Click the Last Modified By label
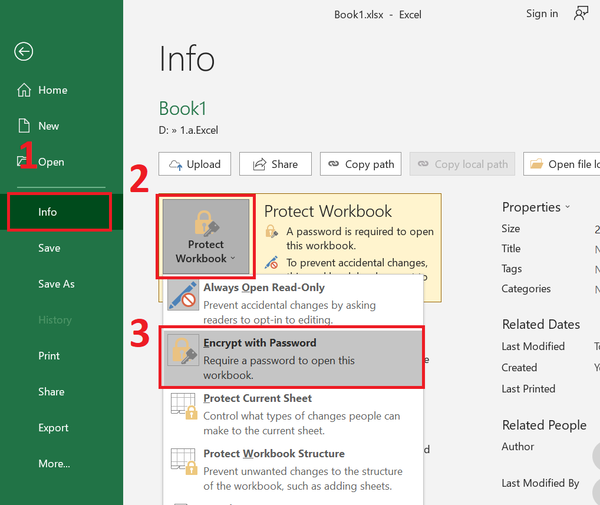Image resolution: width=600 pixels, height=505 pixels. (540, 483)
